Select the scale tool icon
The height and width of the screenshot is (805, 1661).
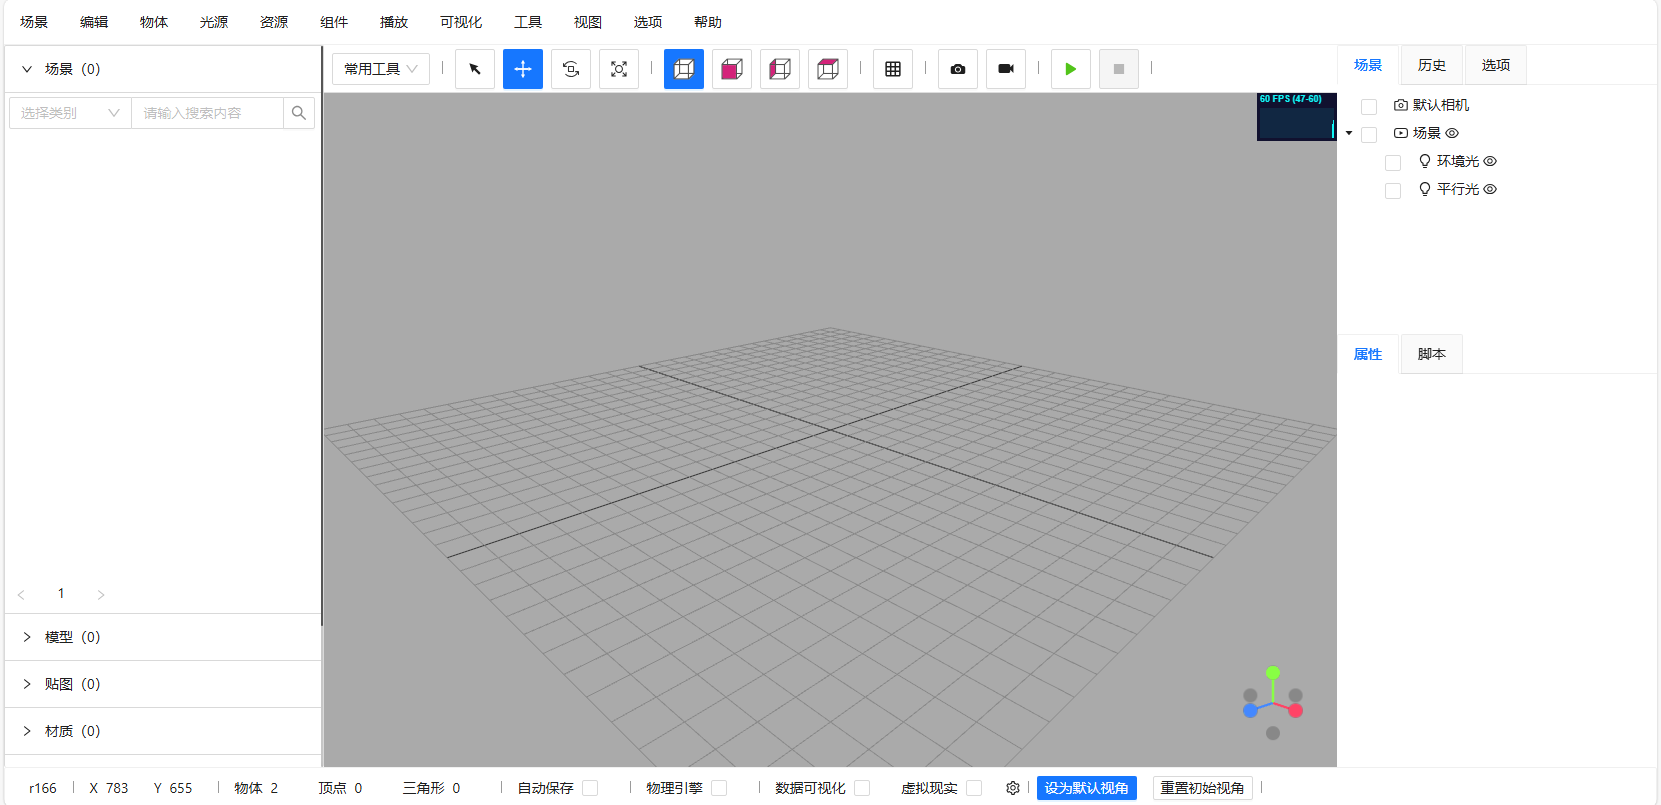pyautogui.click(x=619, y=69)
